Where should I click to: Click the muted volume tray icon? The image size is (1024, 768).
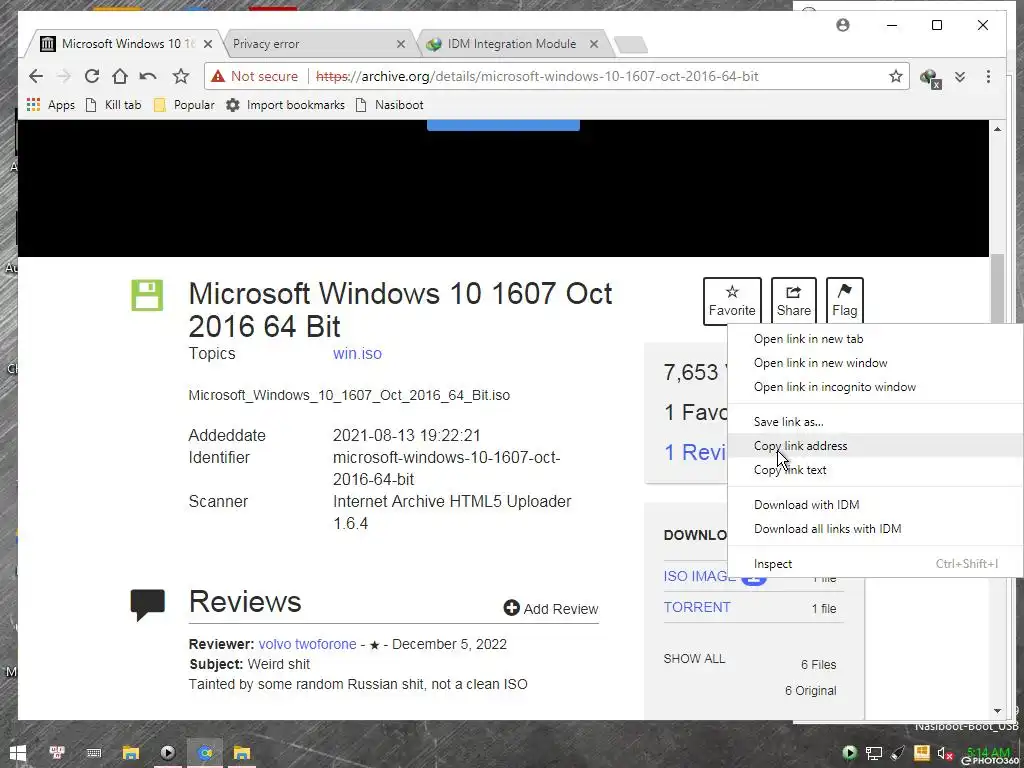pyautogui.click(x=945, y=753)
